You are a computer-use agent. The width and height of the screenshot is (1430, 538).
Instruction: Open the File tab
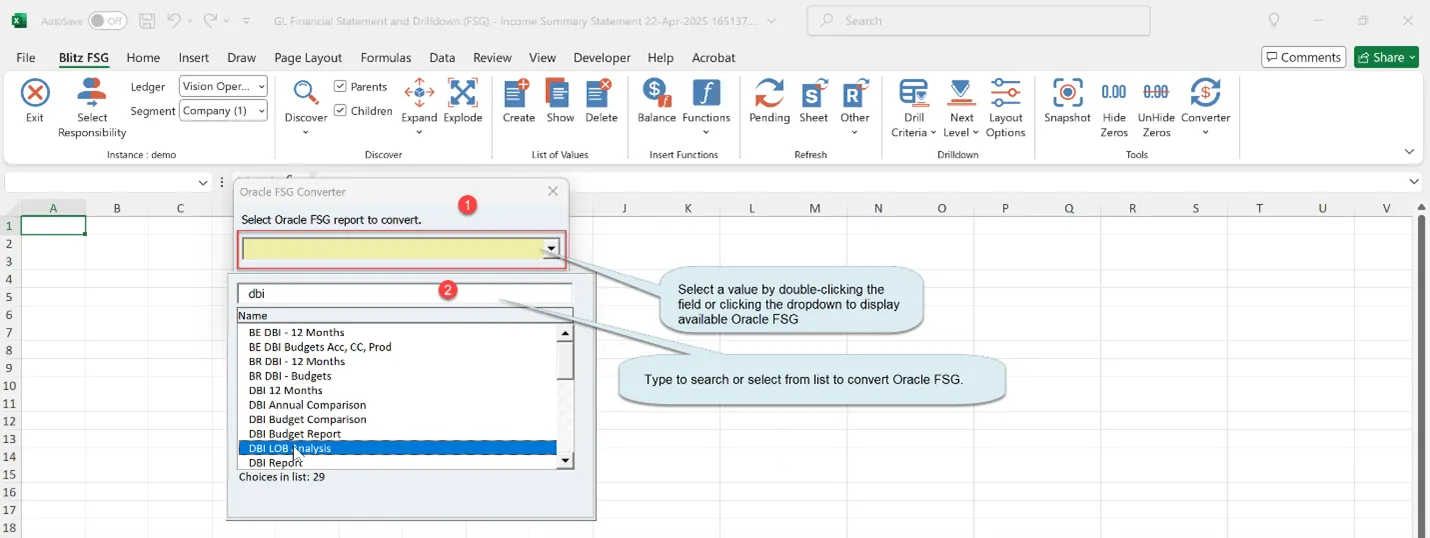pyautogui.click(x=26, y=58)
